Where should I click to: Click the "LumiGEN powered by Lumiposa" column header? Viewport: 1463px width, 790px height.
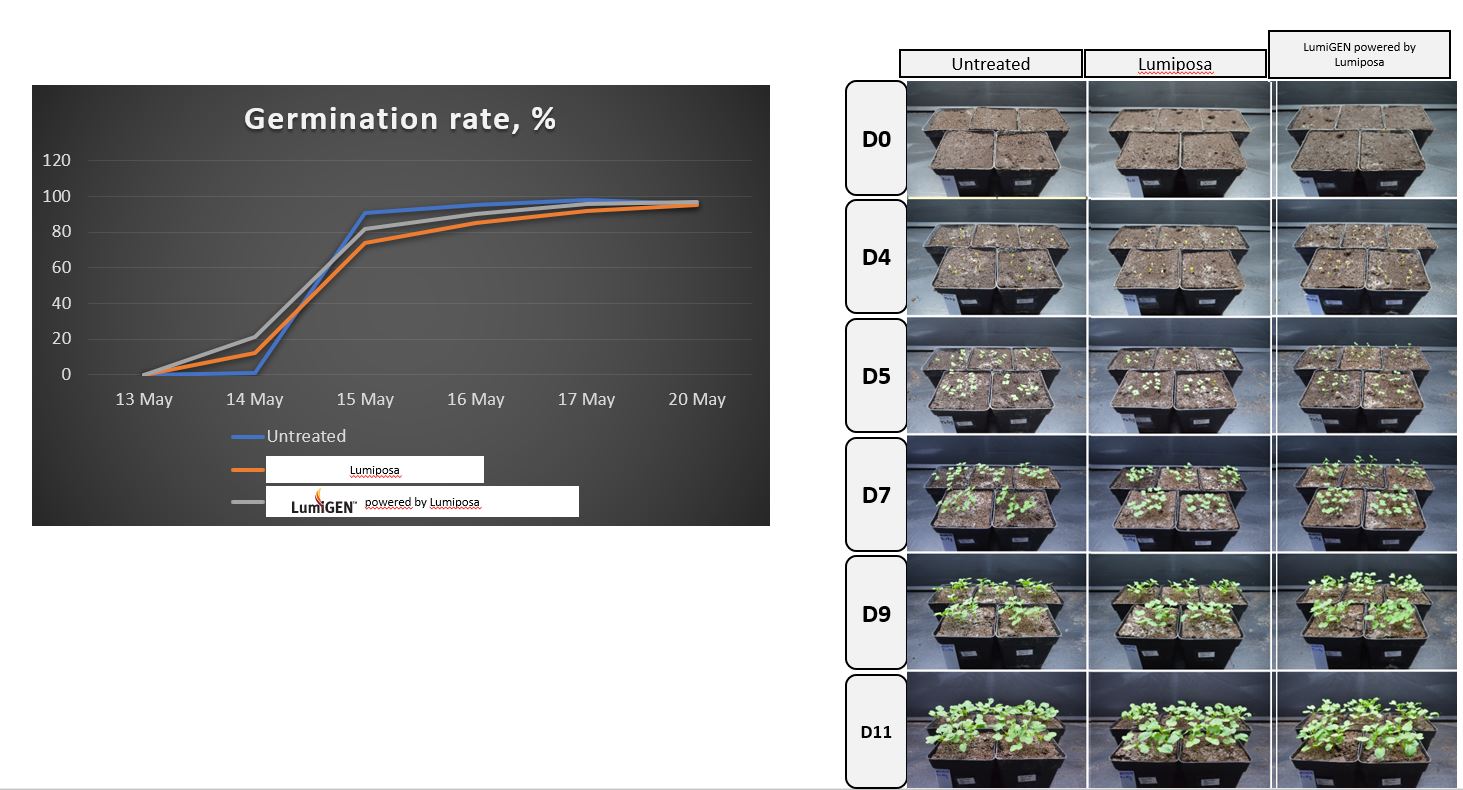[x=1358, y=54]
